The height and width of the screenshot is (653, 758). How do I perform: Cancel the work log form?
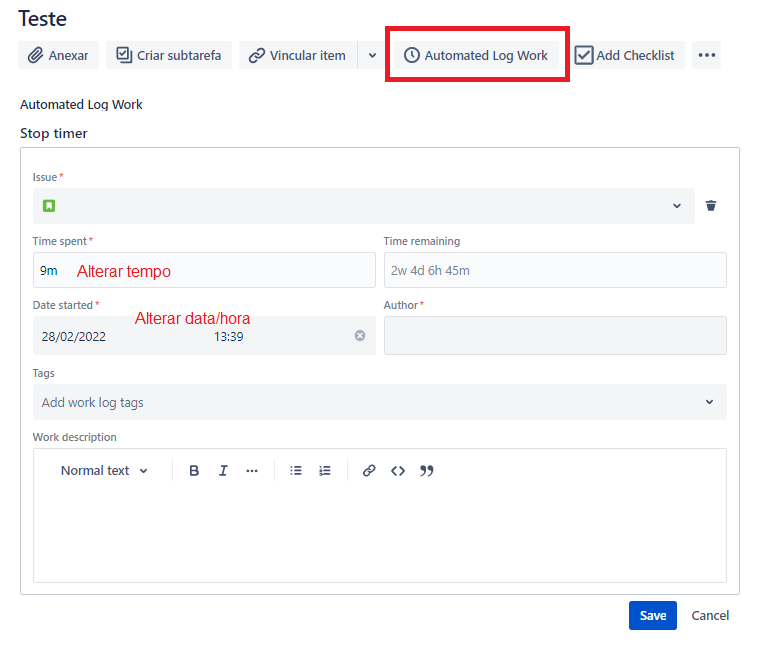click(x=710, y=616)
